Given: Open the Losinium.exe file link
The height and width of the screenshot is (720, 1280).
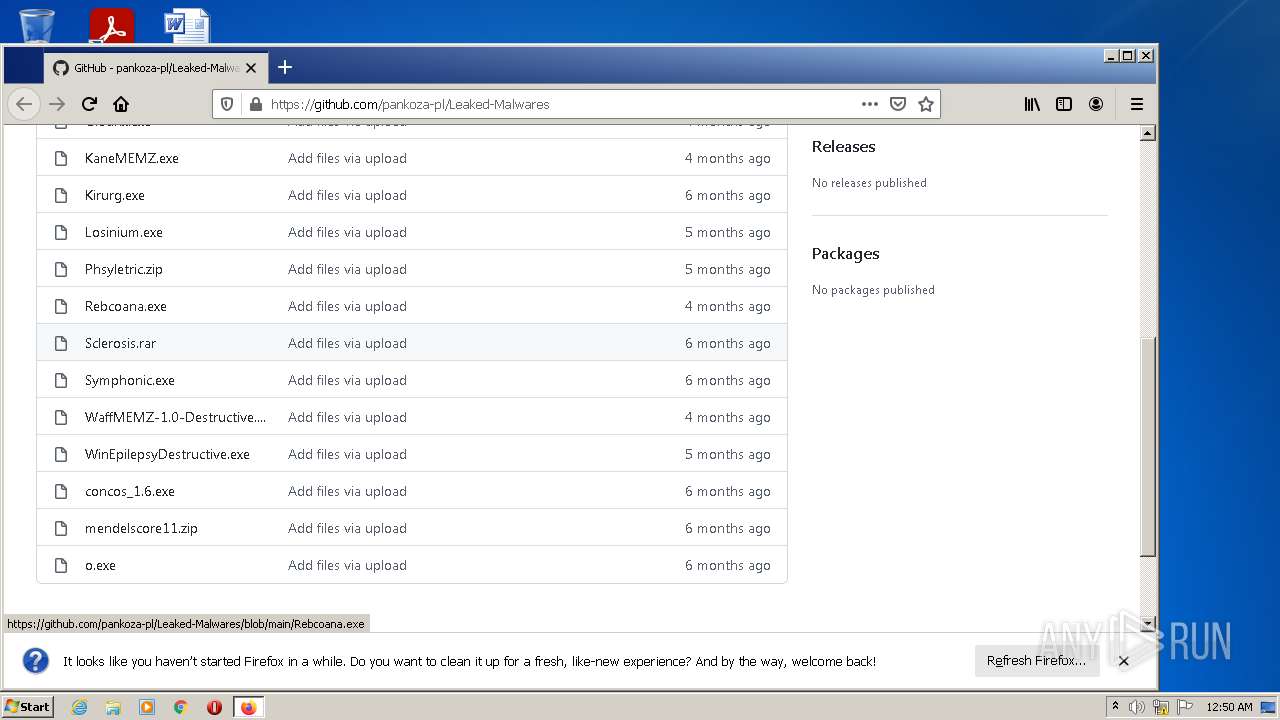Looking at the screenshot, I should pos(124,232).
